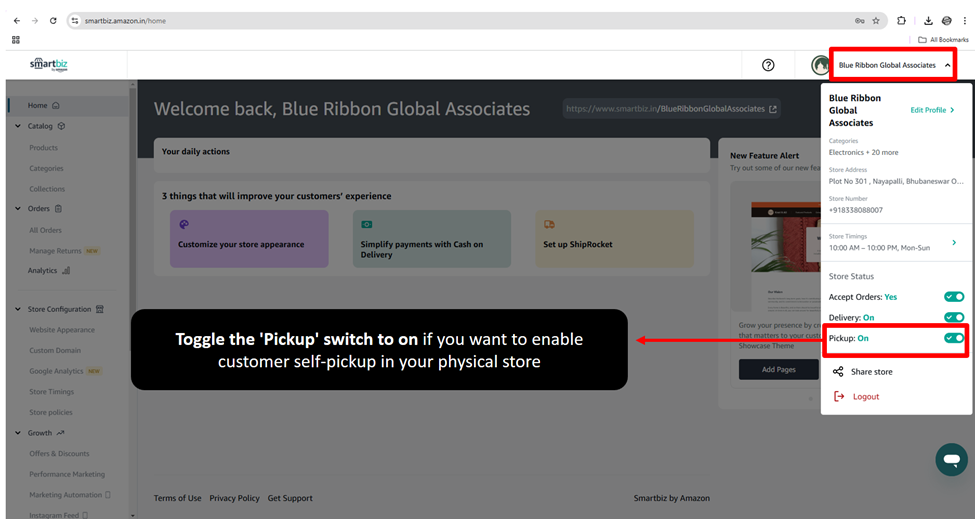The height and width of the screenshot is (519, 975).
Task: Click Logout
Action: pos(866,397)
